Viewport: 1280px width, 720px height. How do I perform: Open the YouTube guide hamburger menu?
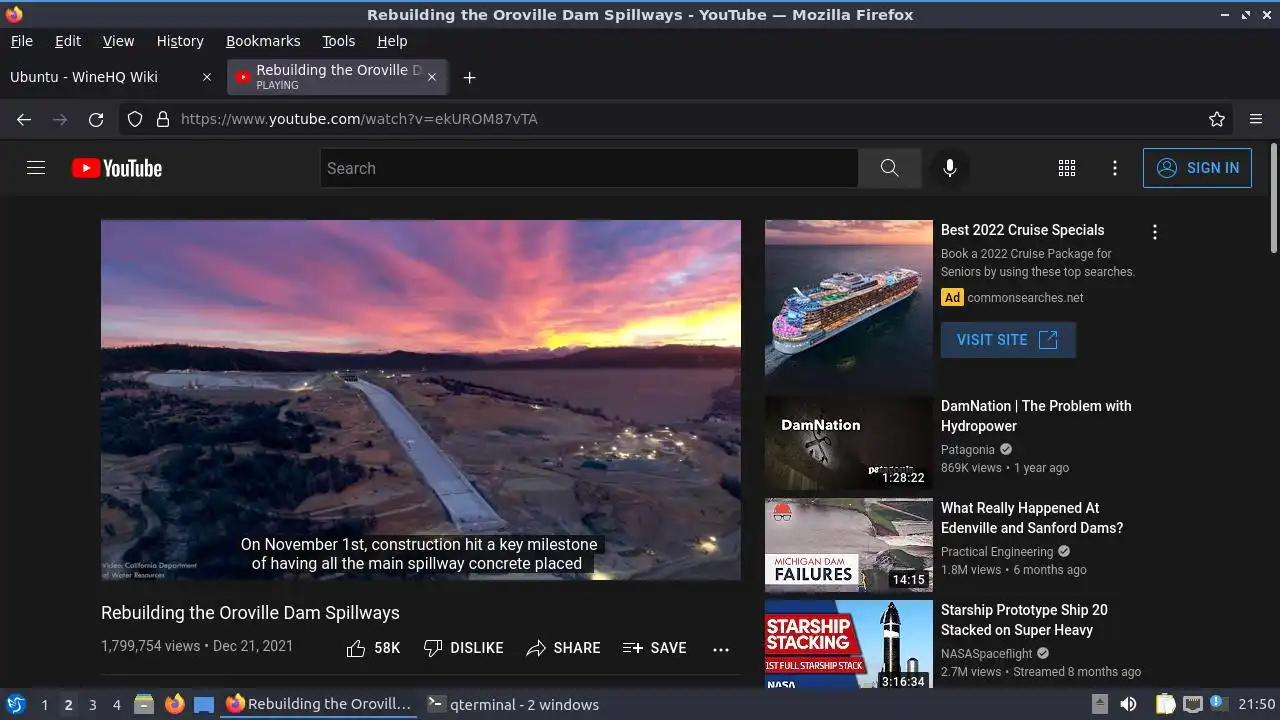point(36,168)
